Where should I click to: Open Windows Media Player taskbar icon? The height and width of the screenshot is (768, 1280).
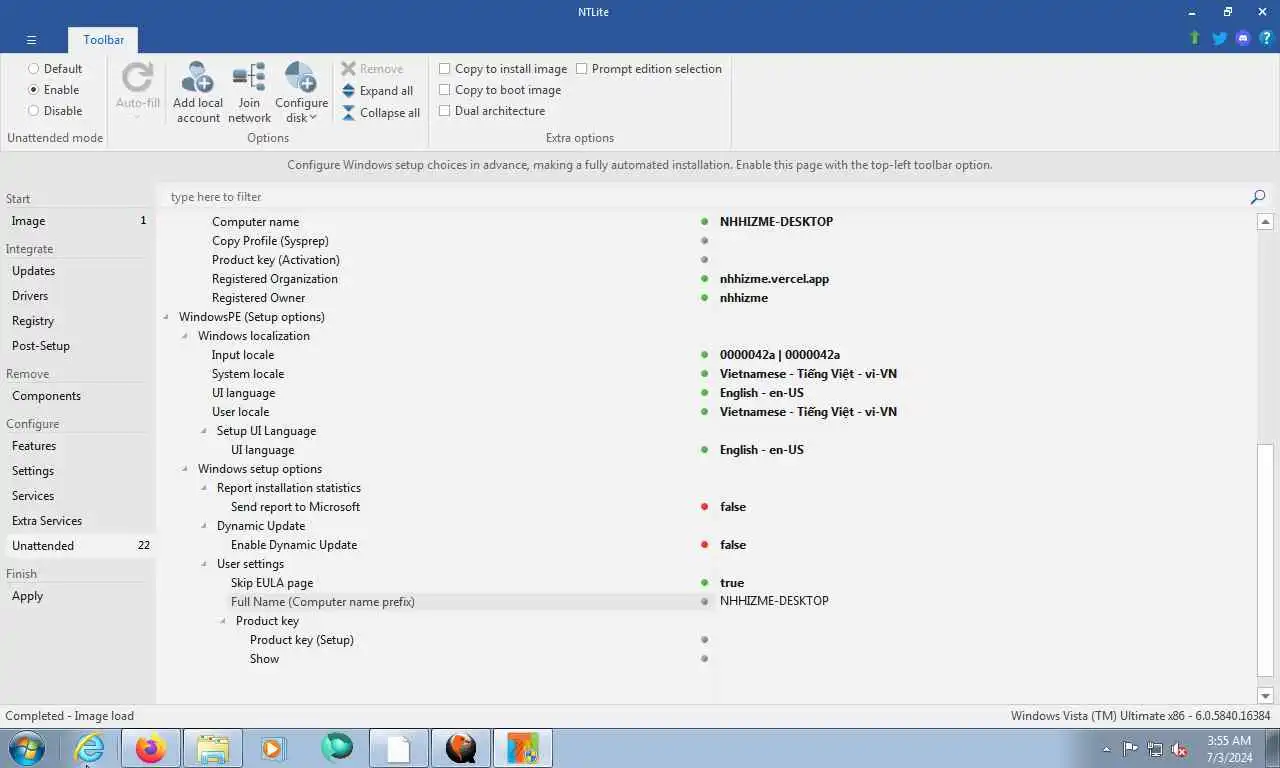click(273, 748)
